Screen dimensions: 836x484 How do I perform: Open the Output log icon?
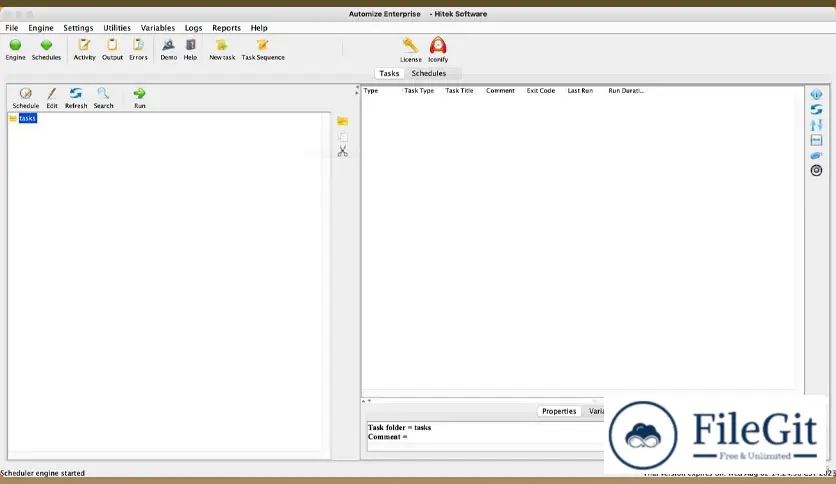click(x=112, y=45)
